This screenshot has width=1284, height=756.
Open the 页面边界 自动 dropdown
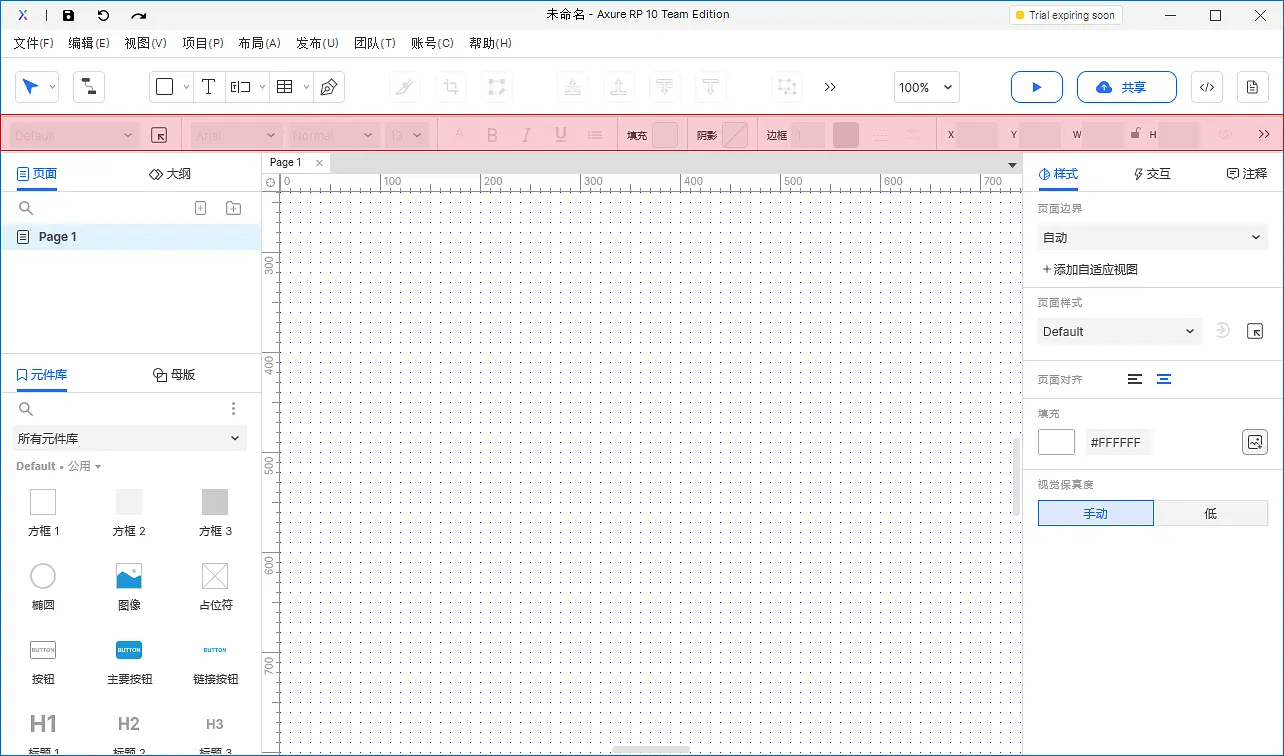click(x=1152, y=237)
